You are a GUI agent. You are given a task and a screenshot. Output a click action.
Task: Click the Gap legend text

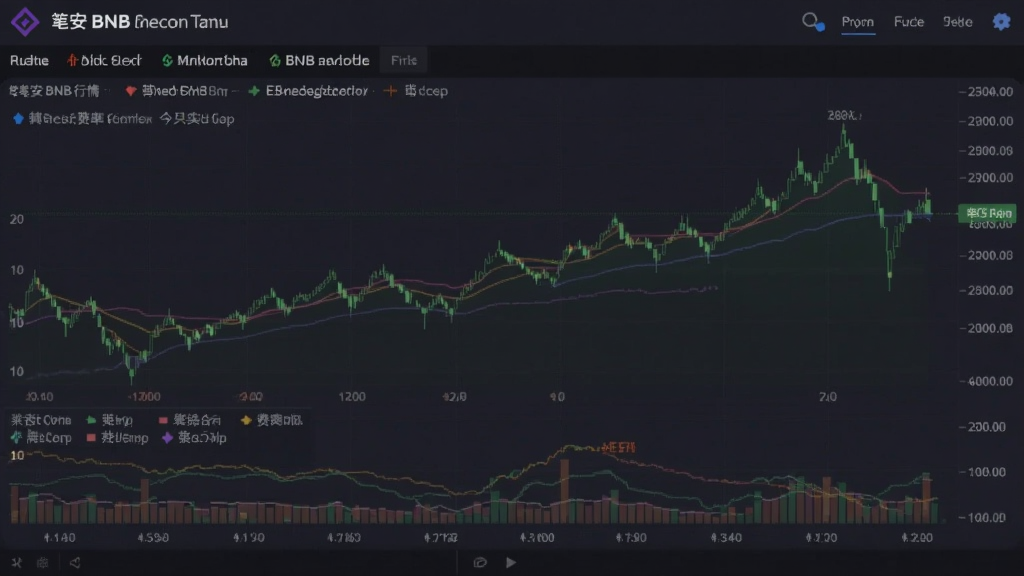[x=223, y=119]
